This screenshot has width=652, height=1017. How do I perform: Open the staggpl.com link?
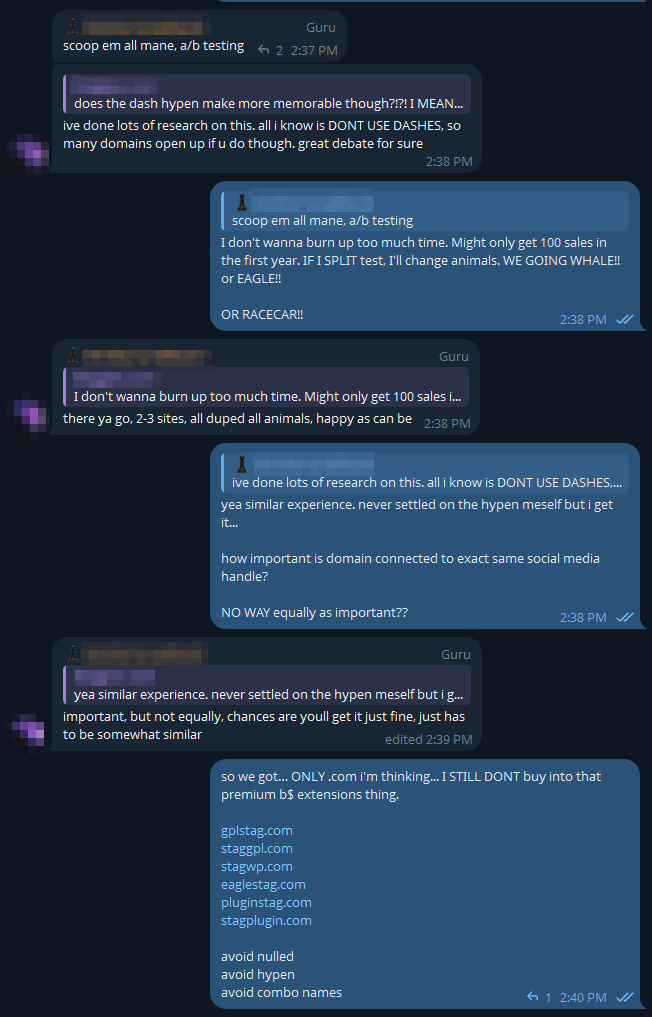pyautogui.click(x=257, y=848)
